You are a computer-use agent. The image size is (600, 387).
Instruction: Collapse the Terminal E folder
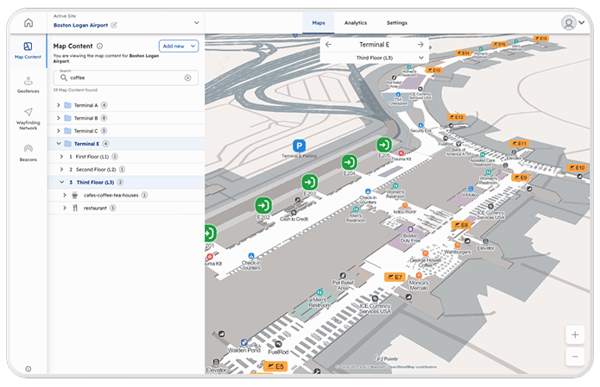[x=59, y=144]
